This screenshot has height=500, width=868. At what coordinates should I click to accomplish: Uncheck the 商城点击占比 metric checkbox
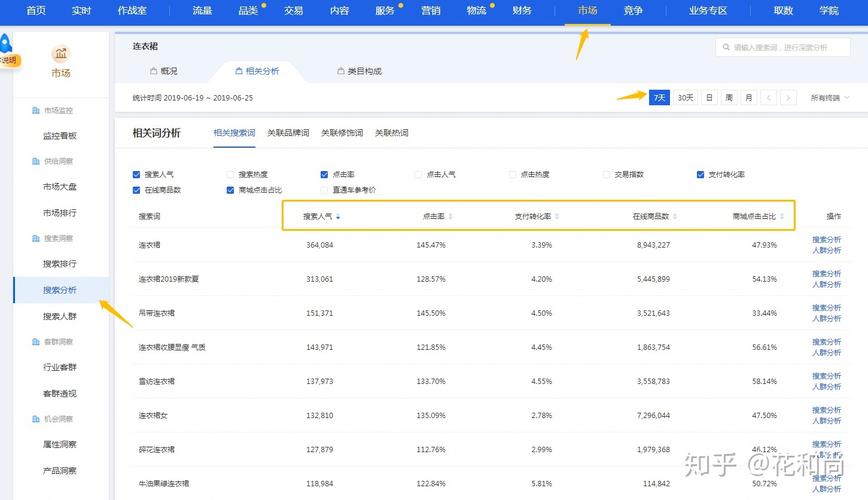[230, 190]
